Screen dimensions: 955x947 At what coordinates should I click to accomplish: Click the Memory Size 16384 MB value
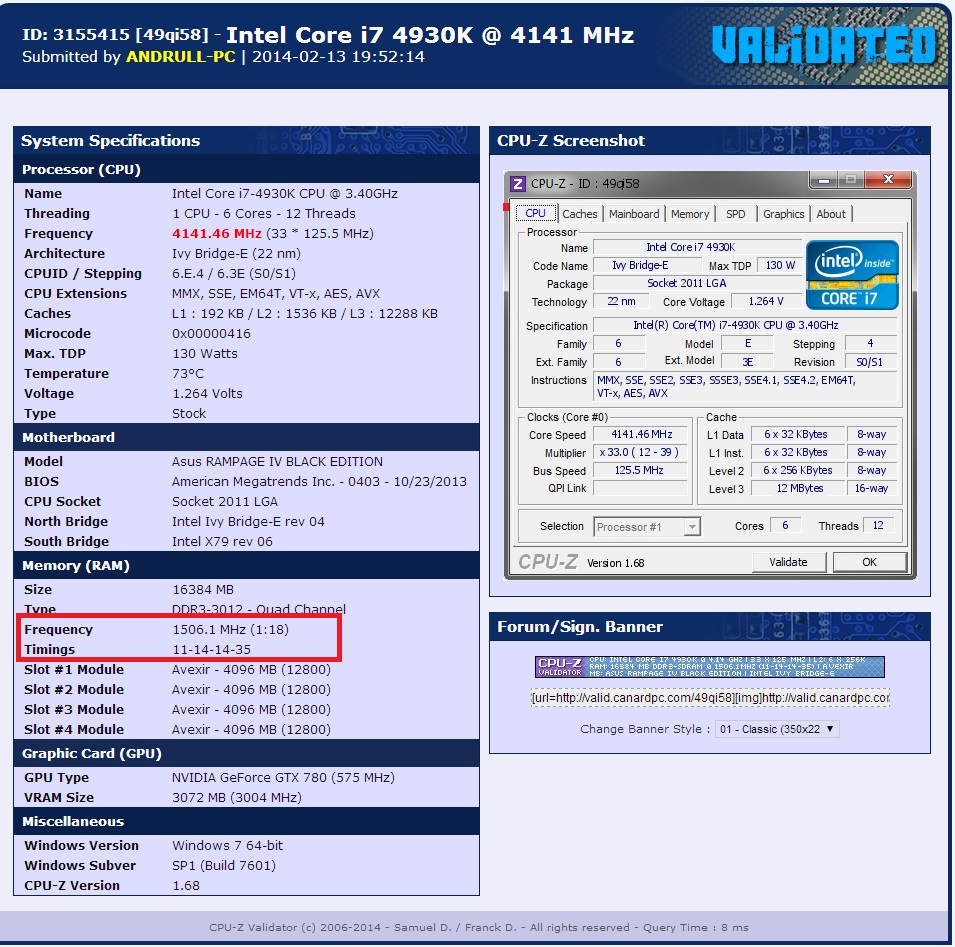click(x=203, y=590)
